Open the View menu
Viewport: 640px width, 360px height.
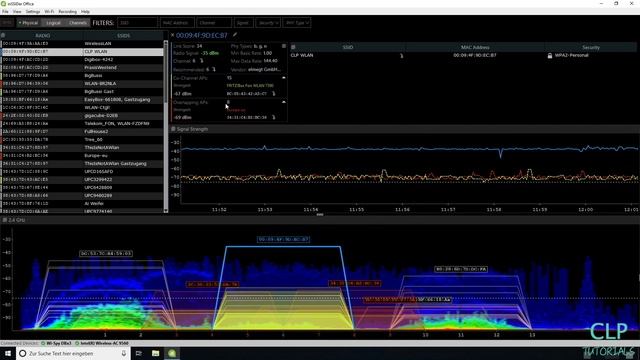[x=17, y=12]
